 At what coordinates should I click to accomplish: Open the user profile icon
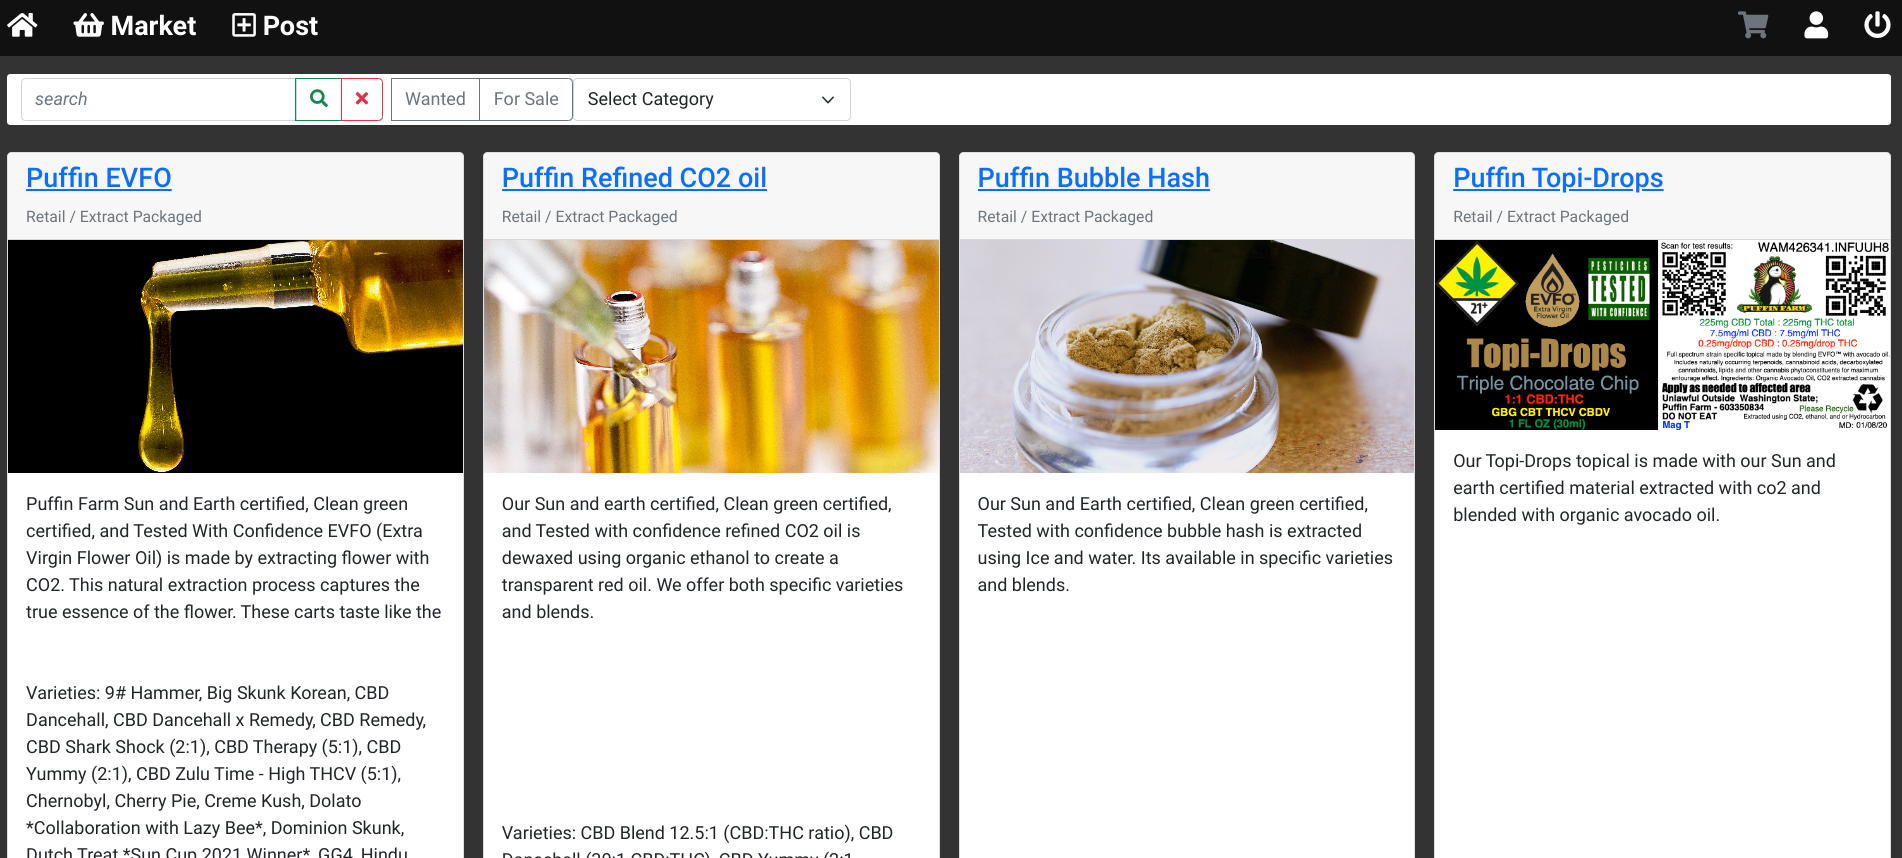(1816, 25)
